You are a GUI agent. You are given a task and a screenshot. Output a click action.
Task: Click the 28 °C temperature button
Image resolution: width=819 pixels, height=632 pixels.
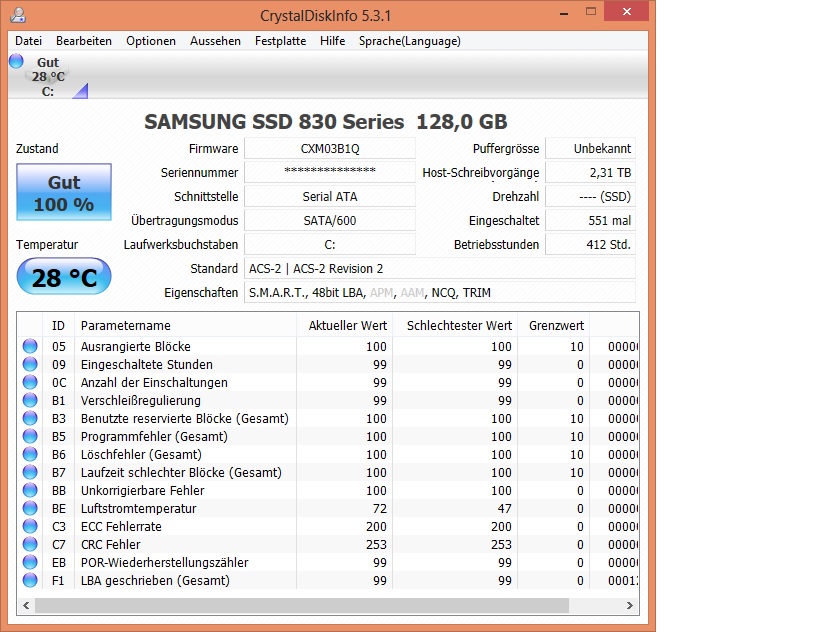64,276
